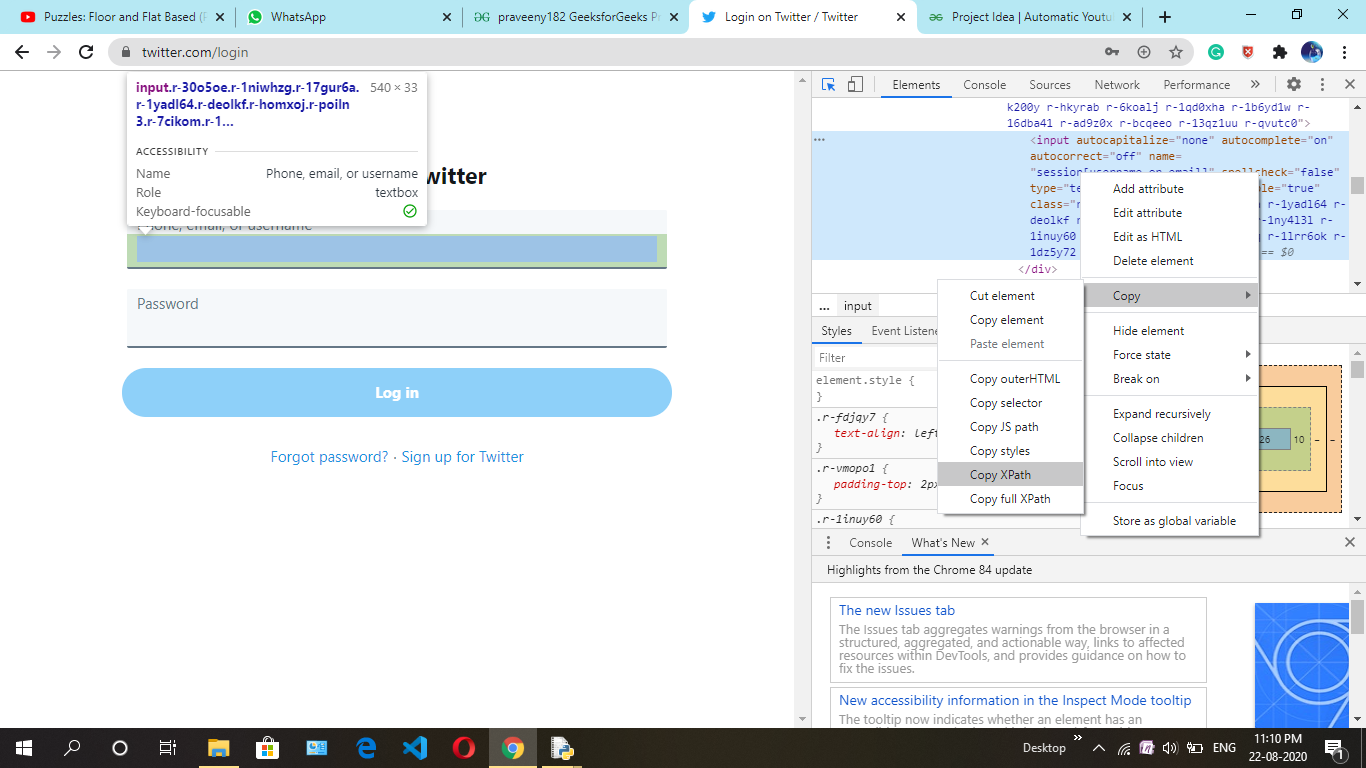Close the What's New drawer tab
Viewport: 1366px width, 768px height.
[985, 542]
